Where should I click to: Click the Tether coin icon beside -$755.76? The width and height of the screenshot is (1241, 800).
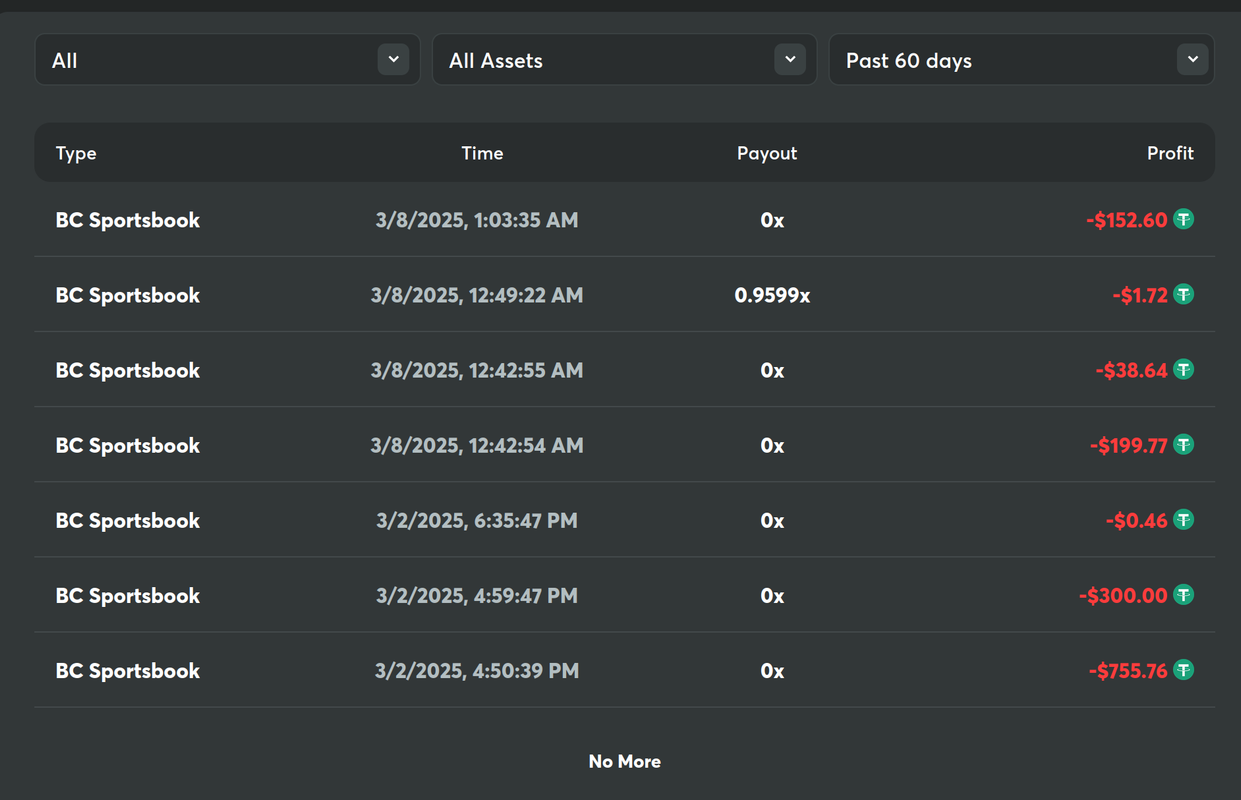click(1183, 669)
